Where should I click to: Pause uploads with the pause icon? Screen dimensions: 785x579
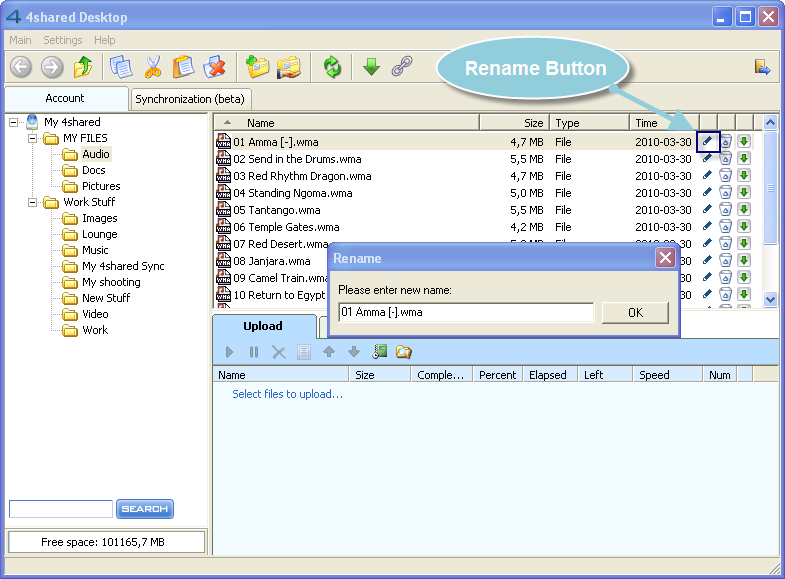(x=254, y=352)
